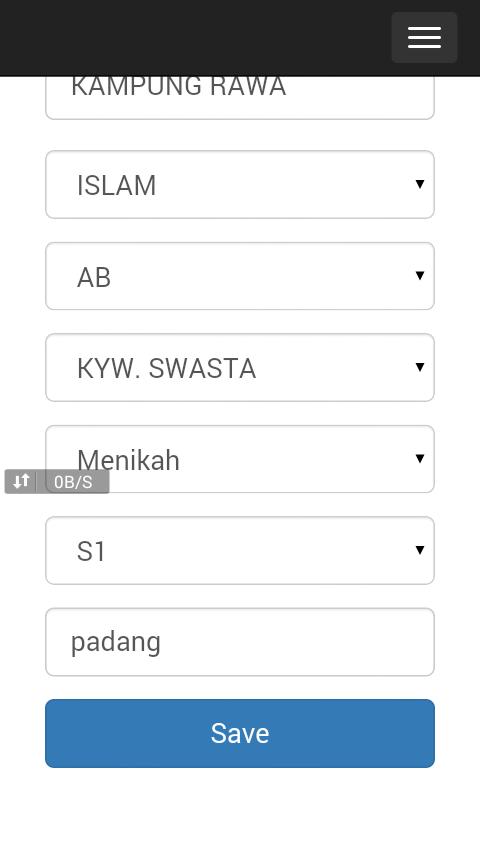Click the Save button
The image size is (480, 854).
click(240, 734)
